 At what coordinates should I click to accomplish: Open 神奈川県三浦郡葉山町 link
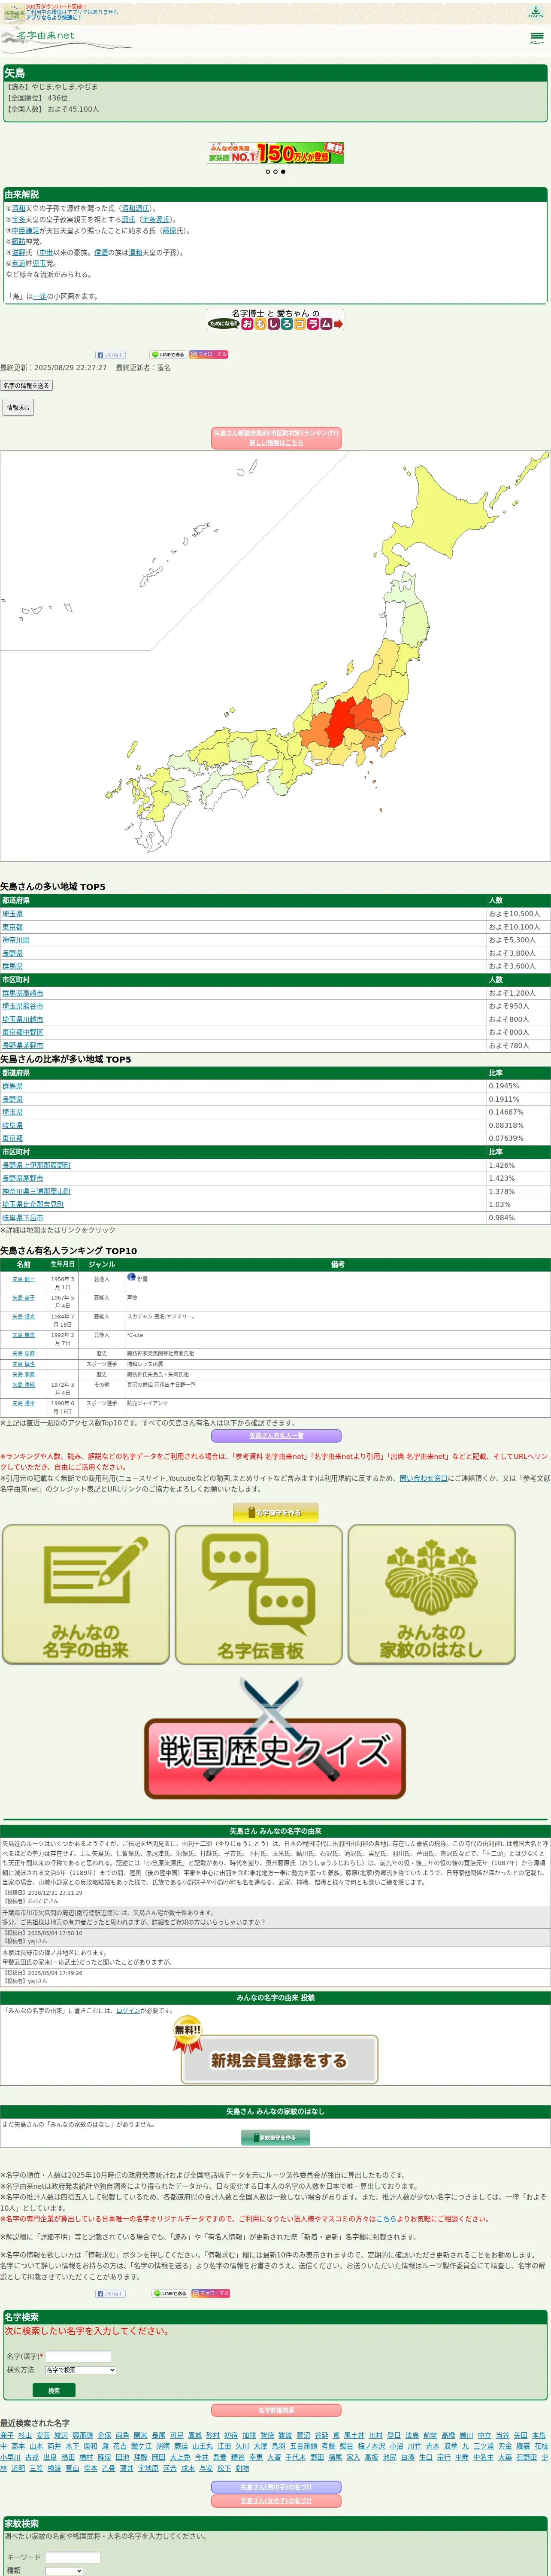[36, 1191]
